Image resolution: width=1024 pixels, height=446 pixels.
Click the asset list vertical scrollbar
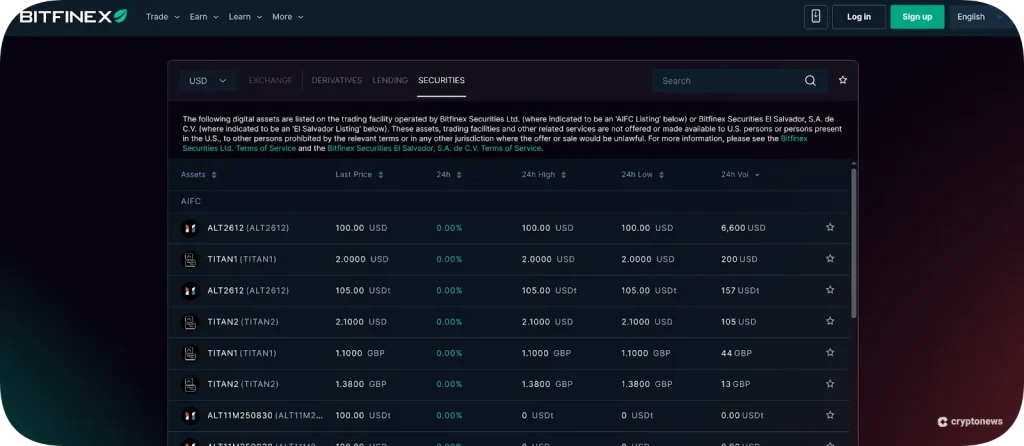[x=854, y=243]
